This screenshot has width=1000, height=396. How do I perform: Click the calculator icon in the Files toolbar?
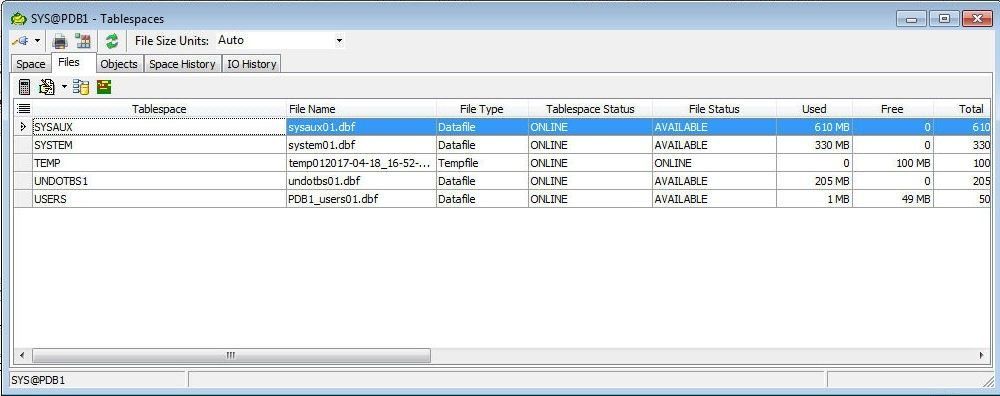(x=24, y=87)
